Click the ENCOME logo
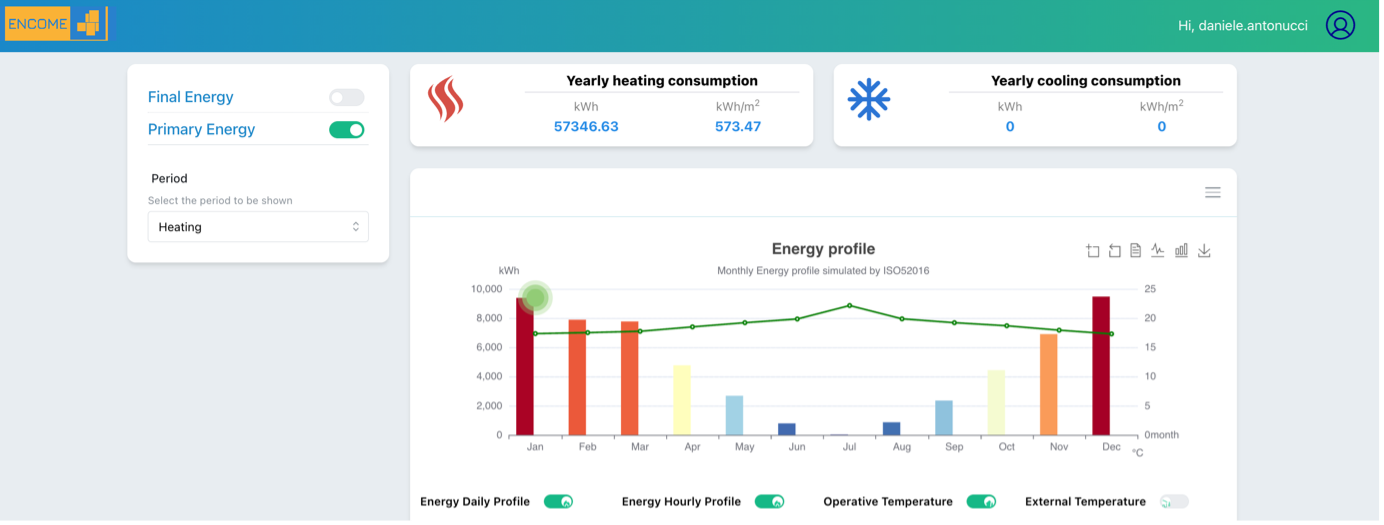The width and height of the screenshot is (1384, 525). pyautogui.click(x=57, y=24)
